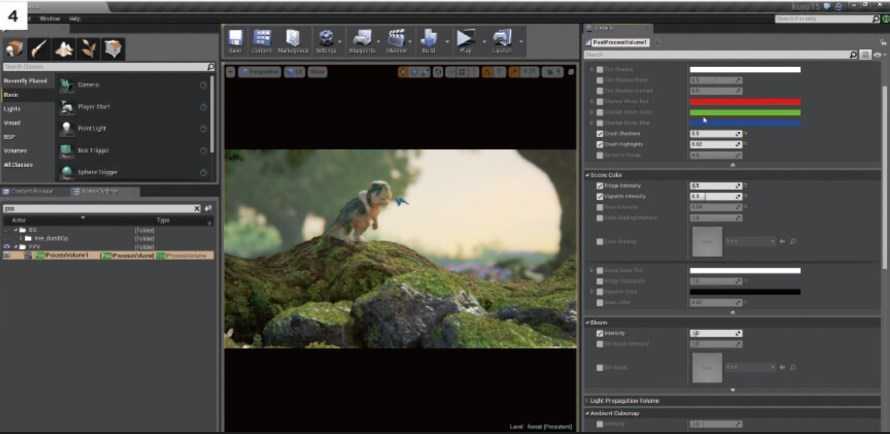Screen dimensions: 890x434
Task: Click the Save toolbar icon
Action: [x=235, y=40]
